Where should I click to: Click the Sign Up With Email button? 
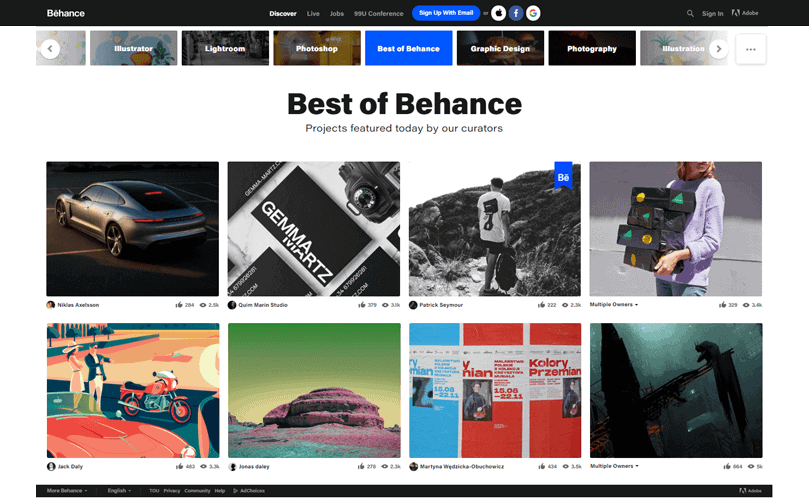[446, 13]
